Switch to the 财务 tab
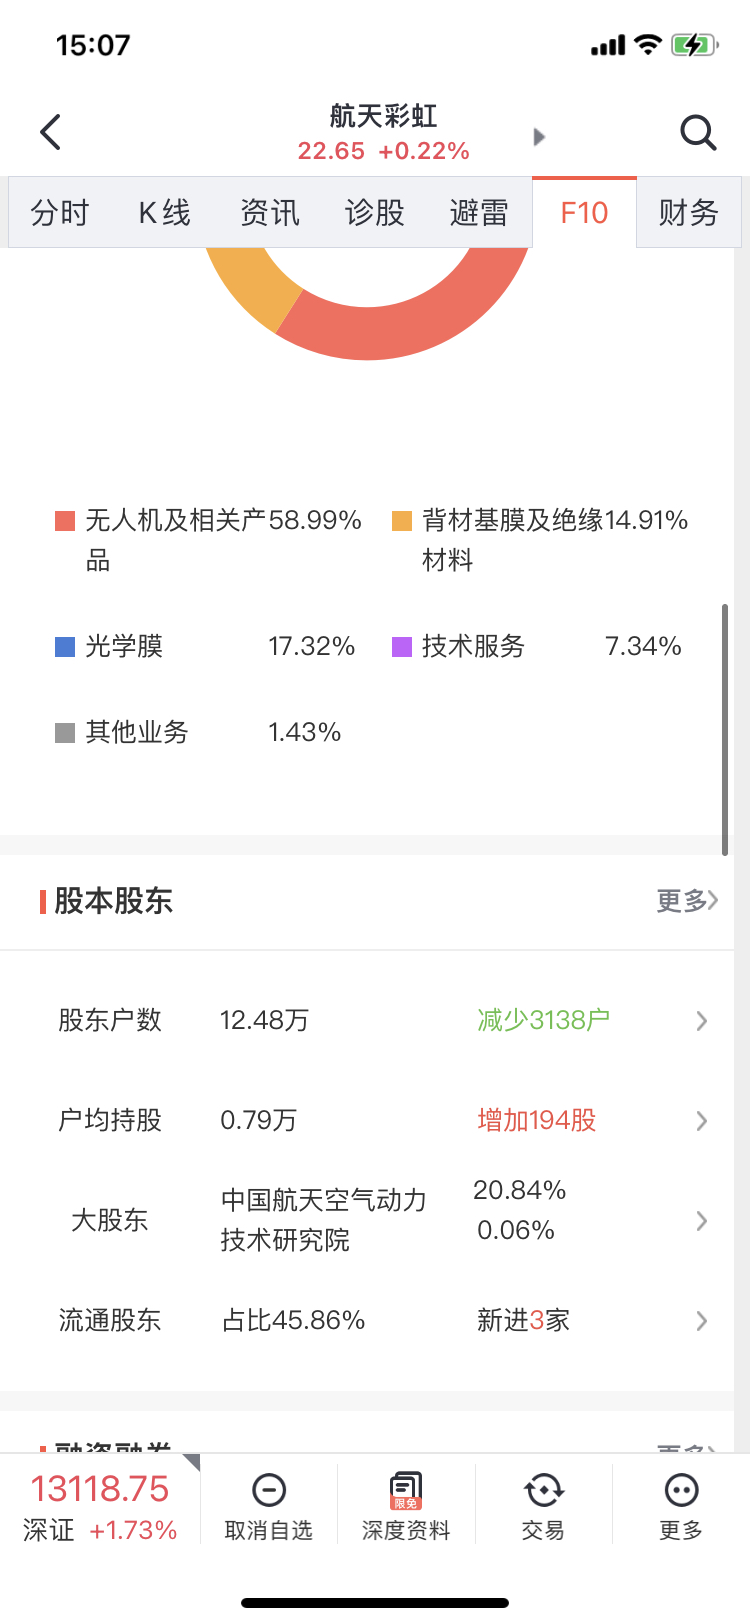 688,213
